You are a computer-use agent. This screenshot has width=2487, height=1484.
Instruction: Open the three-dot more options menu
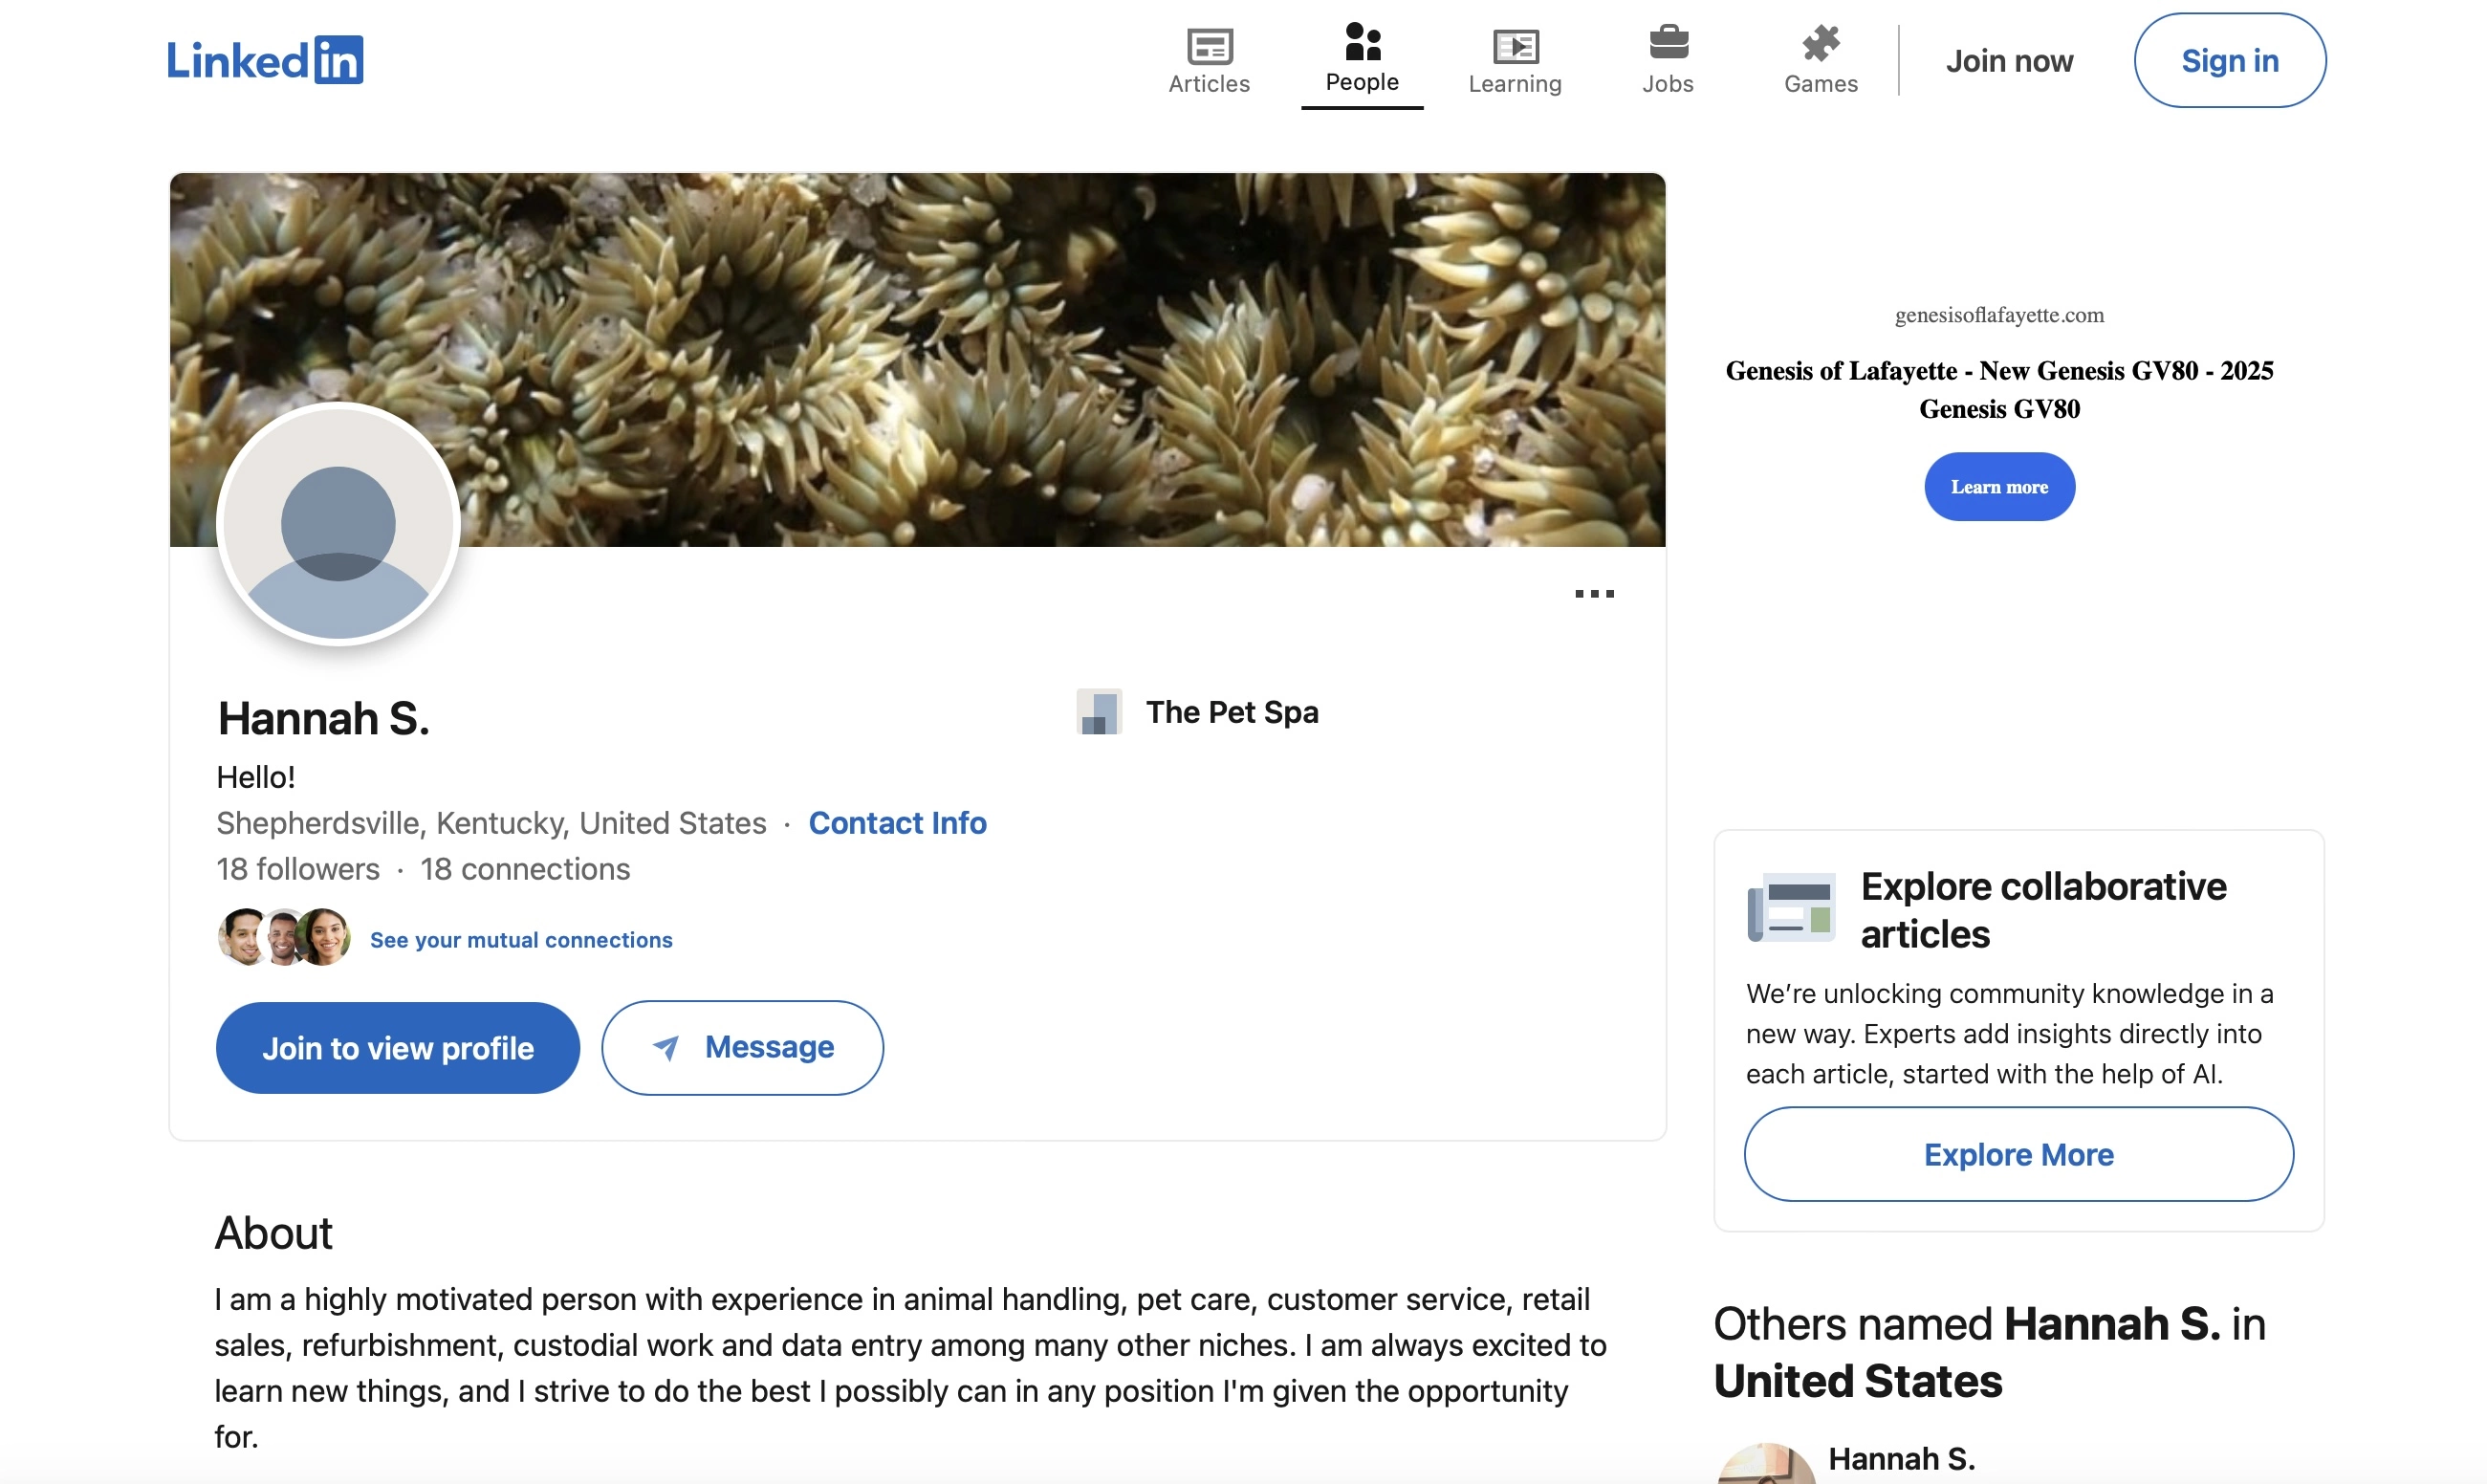[1594, 594]
